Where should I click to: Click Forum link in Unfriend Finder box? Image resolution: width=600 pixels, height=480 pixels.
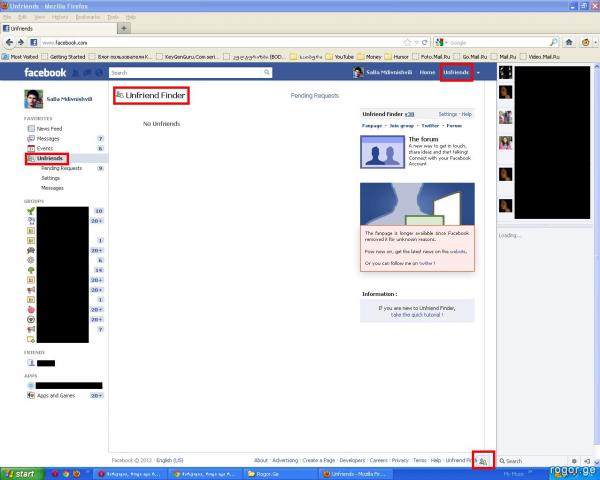pos(454,126)
